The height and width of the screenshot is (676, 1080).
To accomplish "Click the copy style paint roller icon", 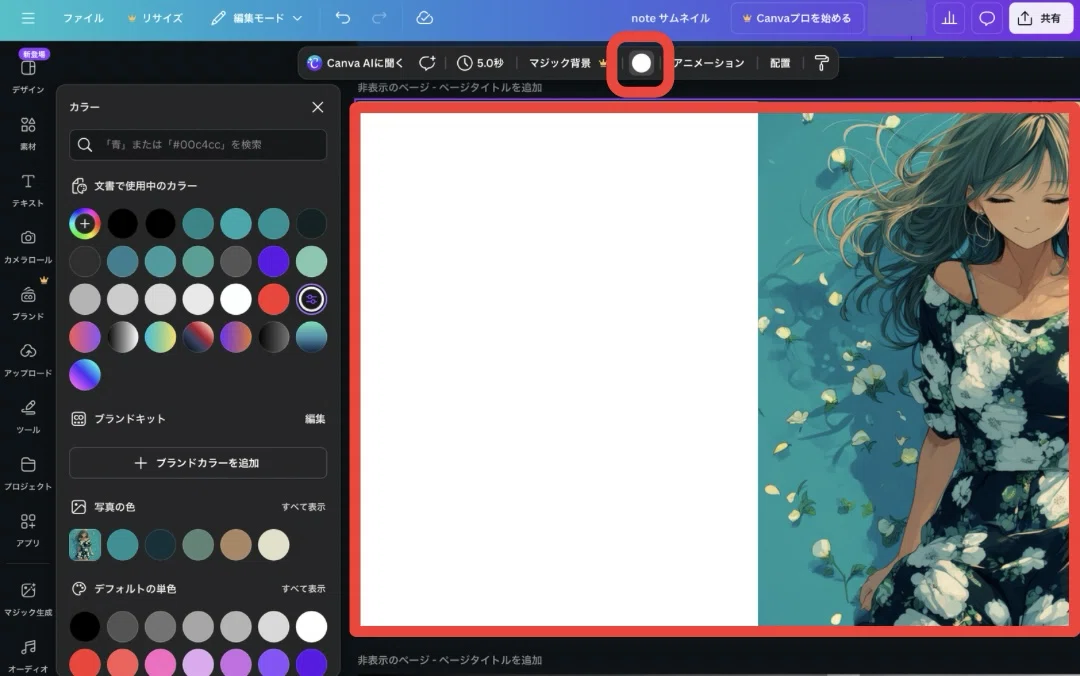I will pyautogui.click(x=821, y=63).
